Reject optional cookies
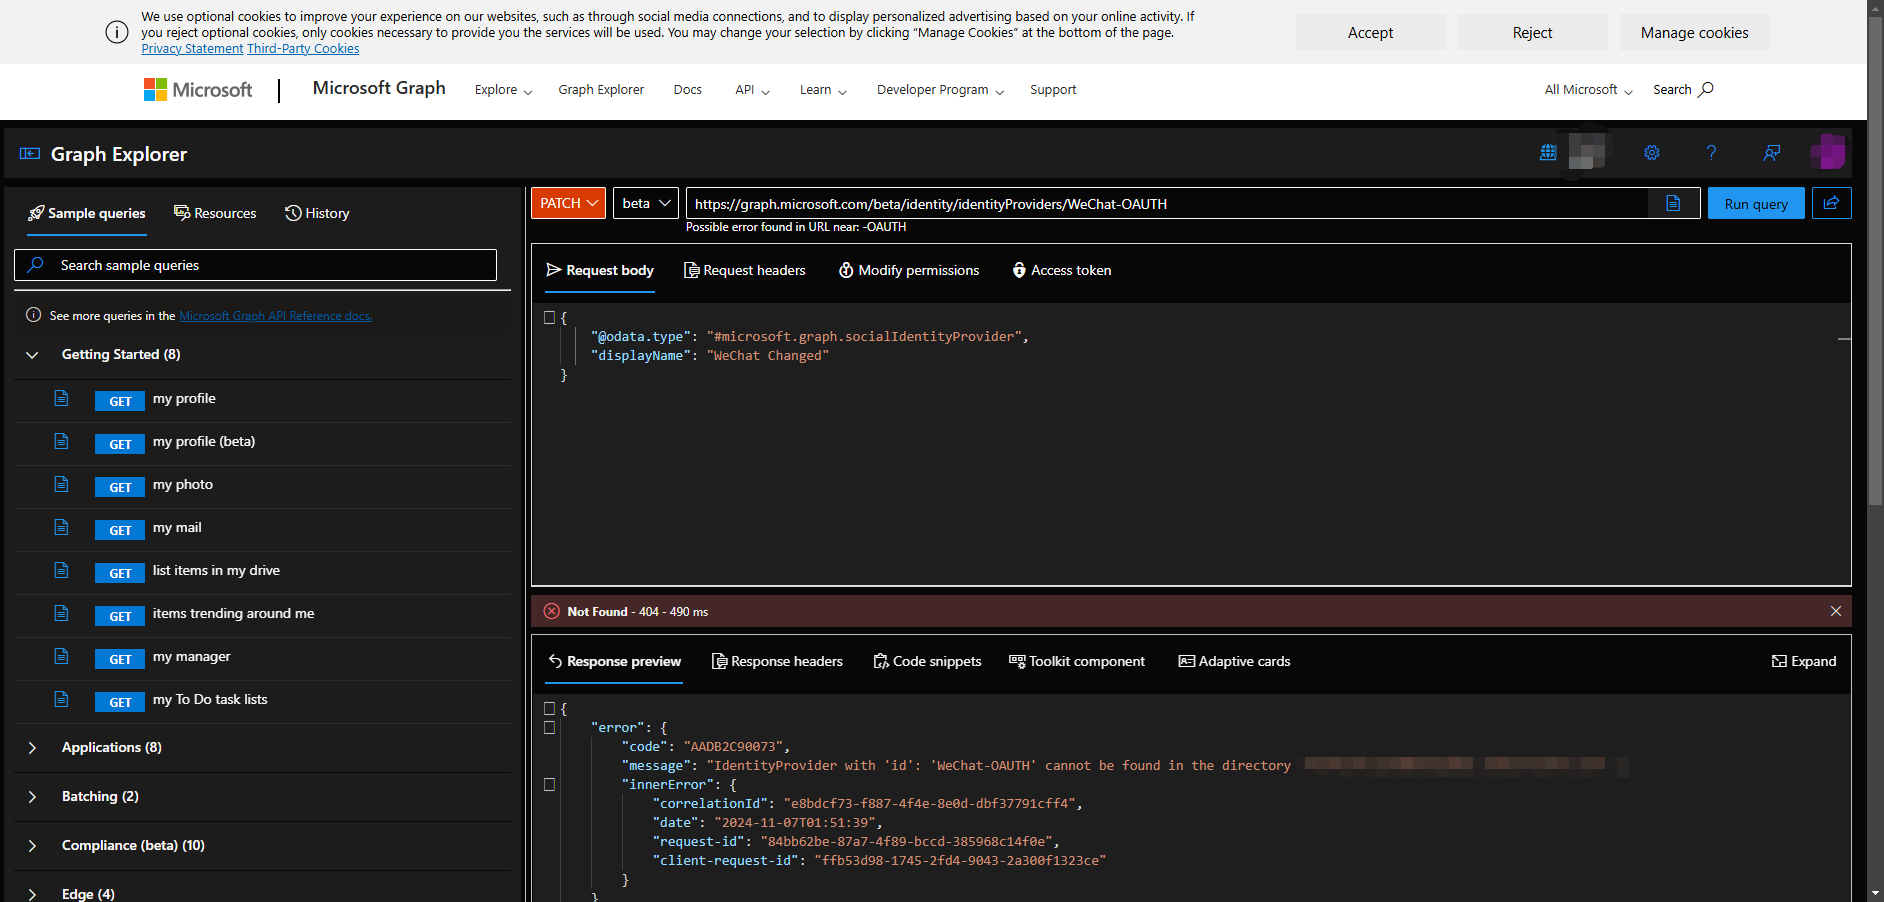 click(1532, 32)
